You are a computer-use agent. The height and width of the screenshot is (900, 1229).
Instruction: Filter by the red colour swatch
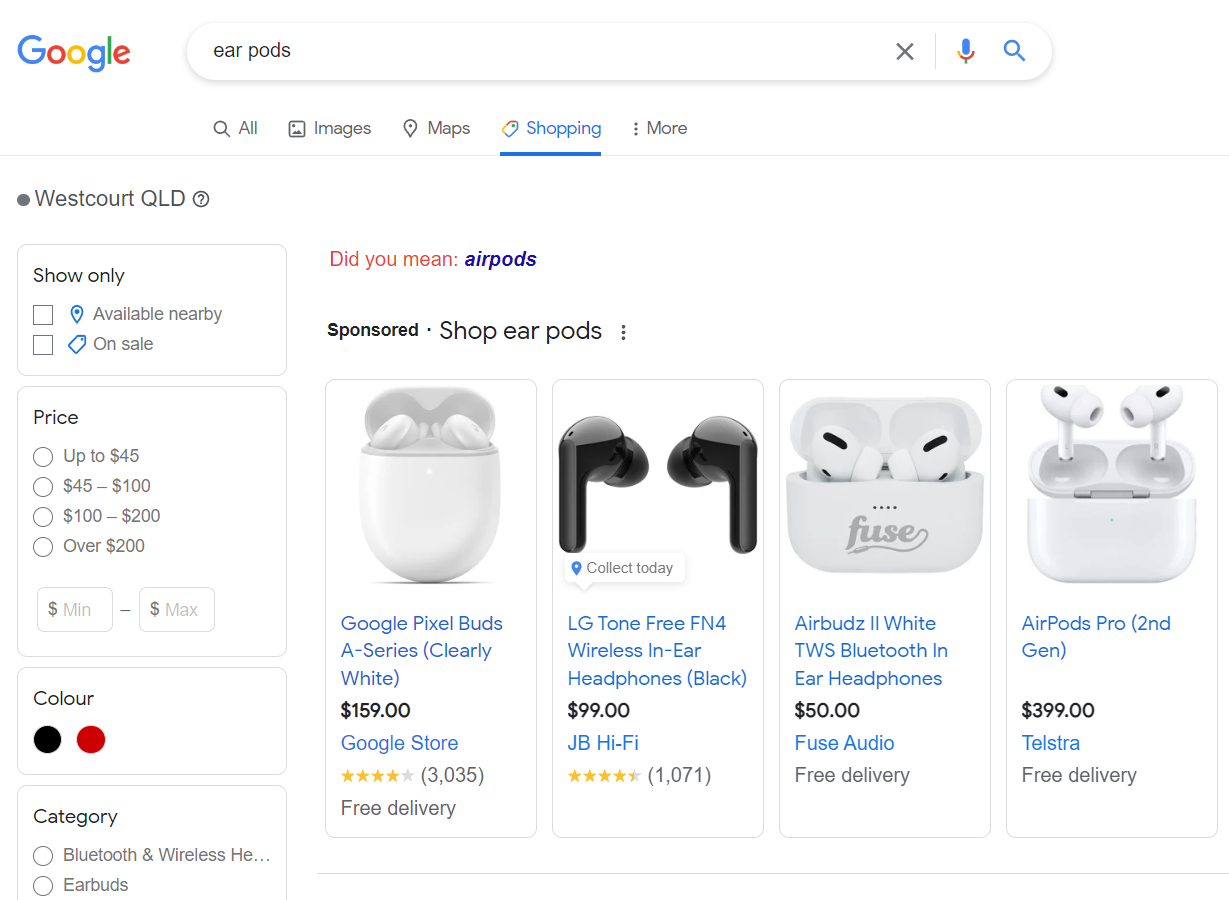[x=91, y=740]
